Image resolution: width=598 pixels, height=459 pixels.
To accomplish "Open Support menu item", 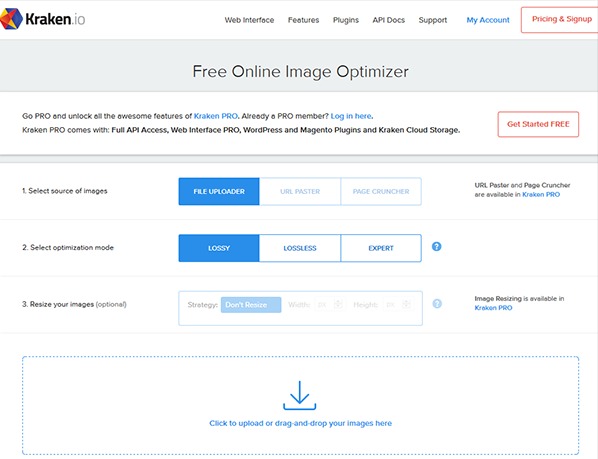I will [432, 20].
